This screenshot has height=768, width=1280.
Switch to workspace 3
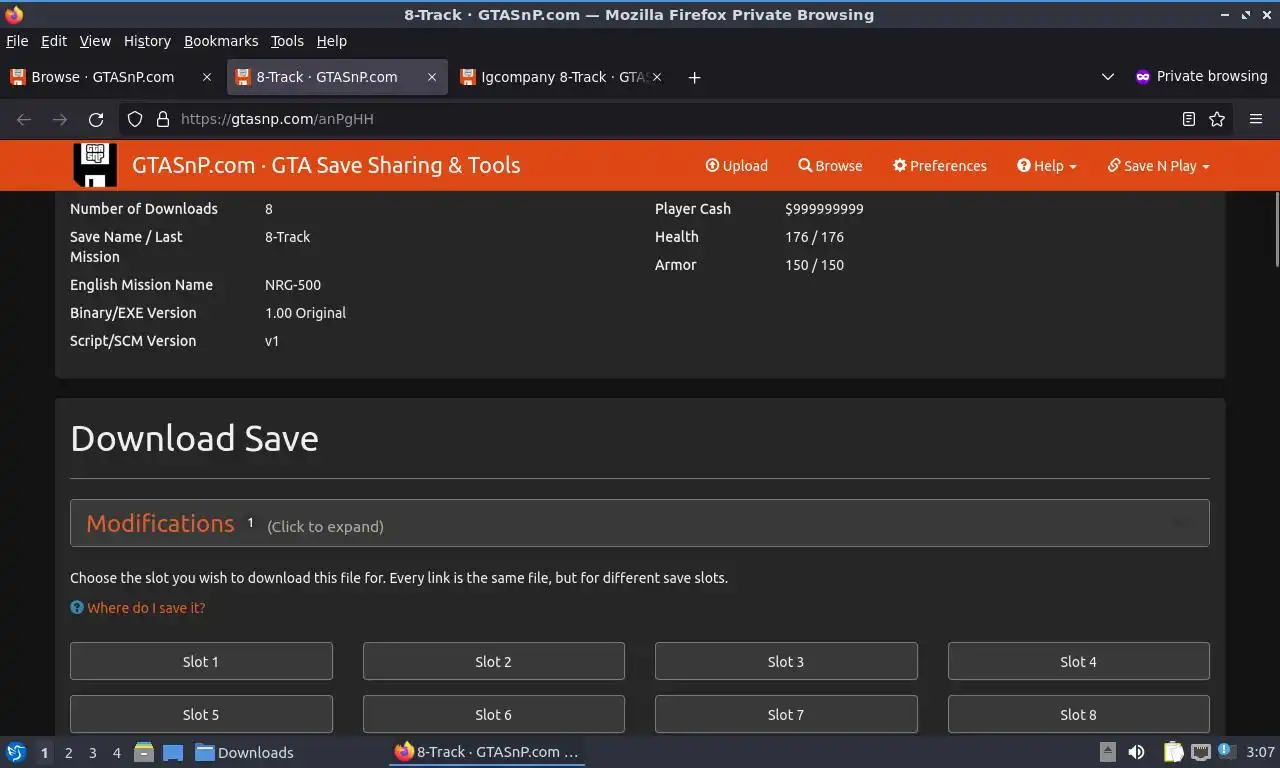92,753
